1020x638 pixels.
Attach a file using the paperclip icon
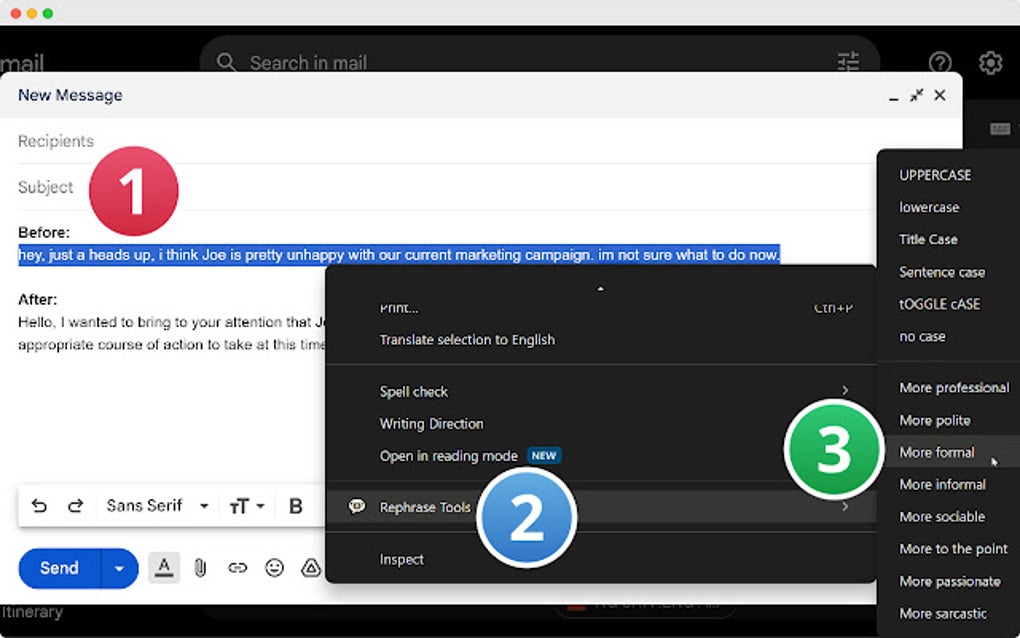[x=200, y=567]
